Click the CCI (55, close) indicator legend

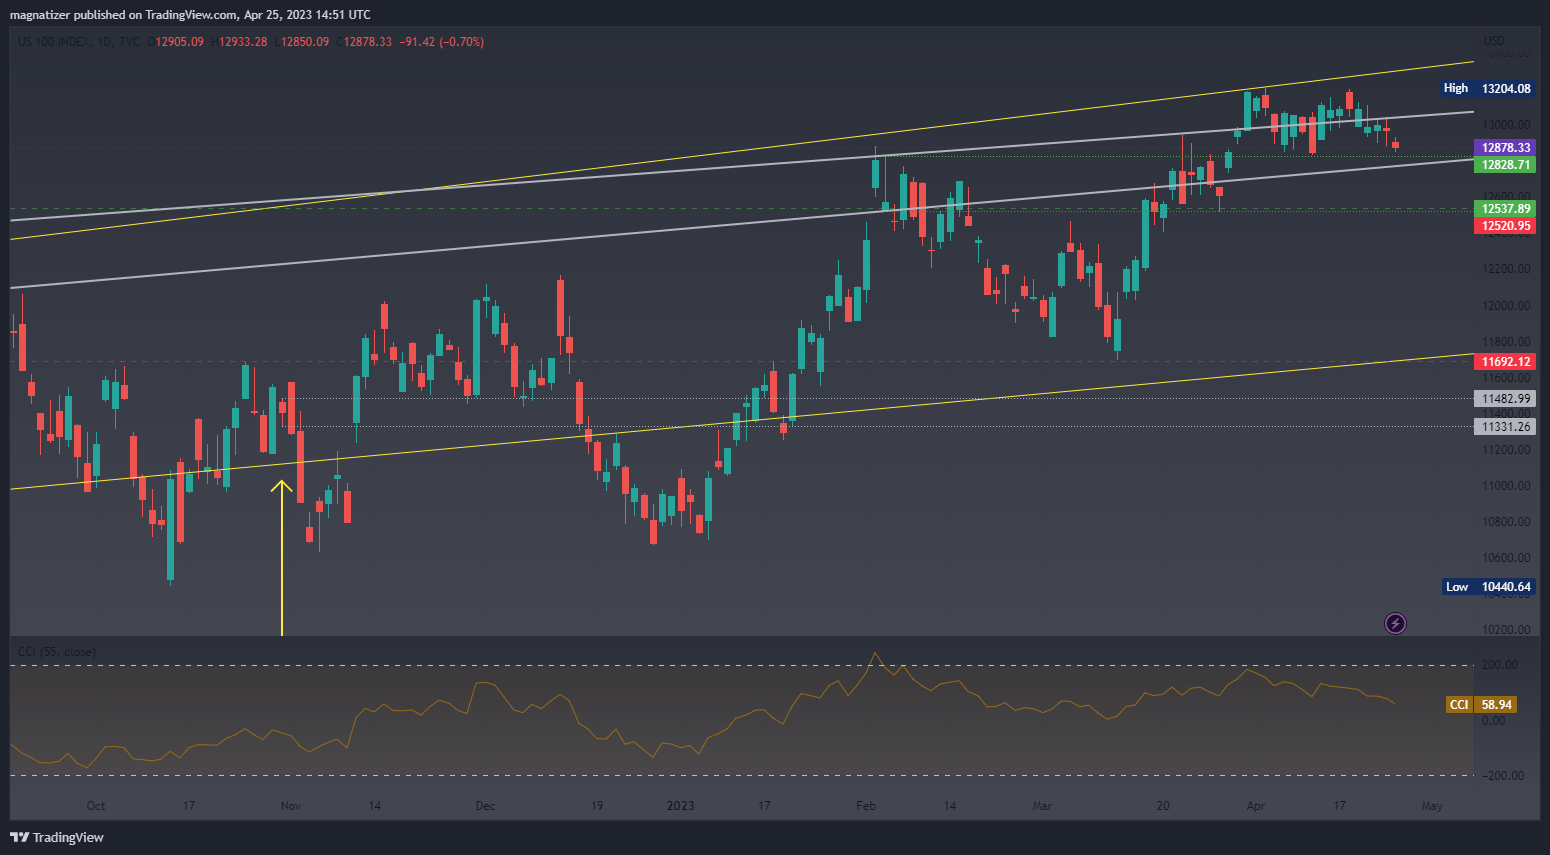[x=57, y=652]
